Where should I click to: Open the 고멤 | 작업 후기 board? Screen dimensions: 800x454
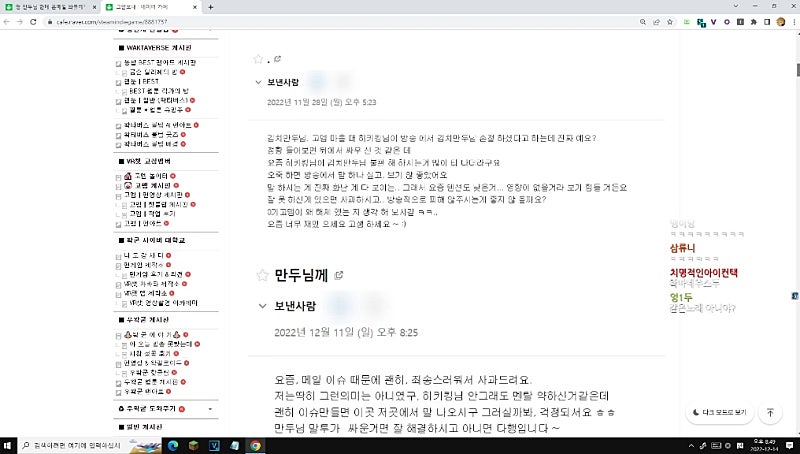pyautogui.click(x=152, y=214)
